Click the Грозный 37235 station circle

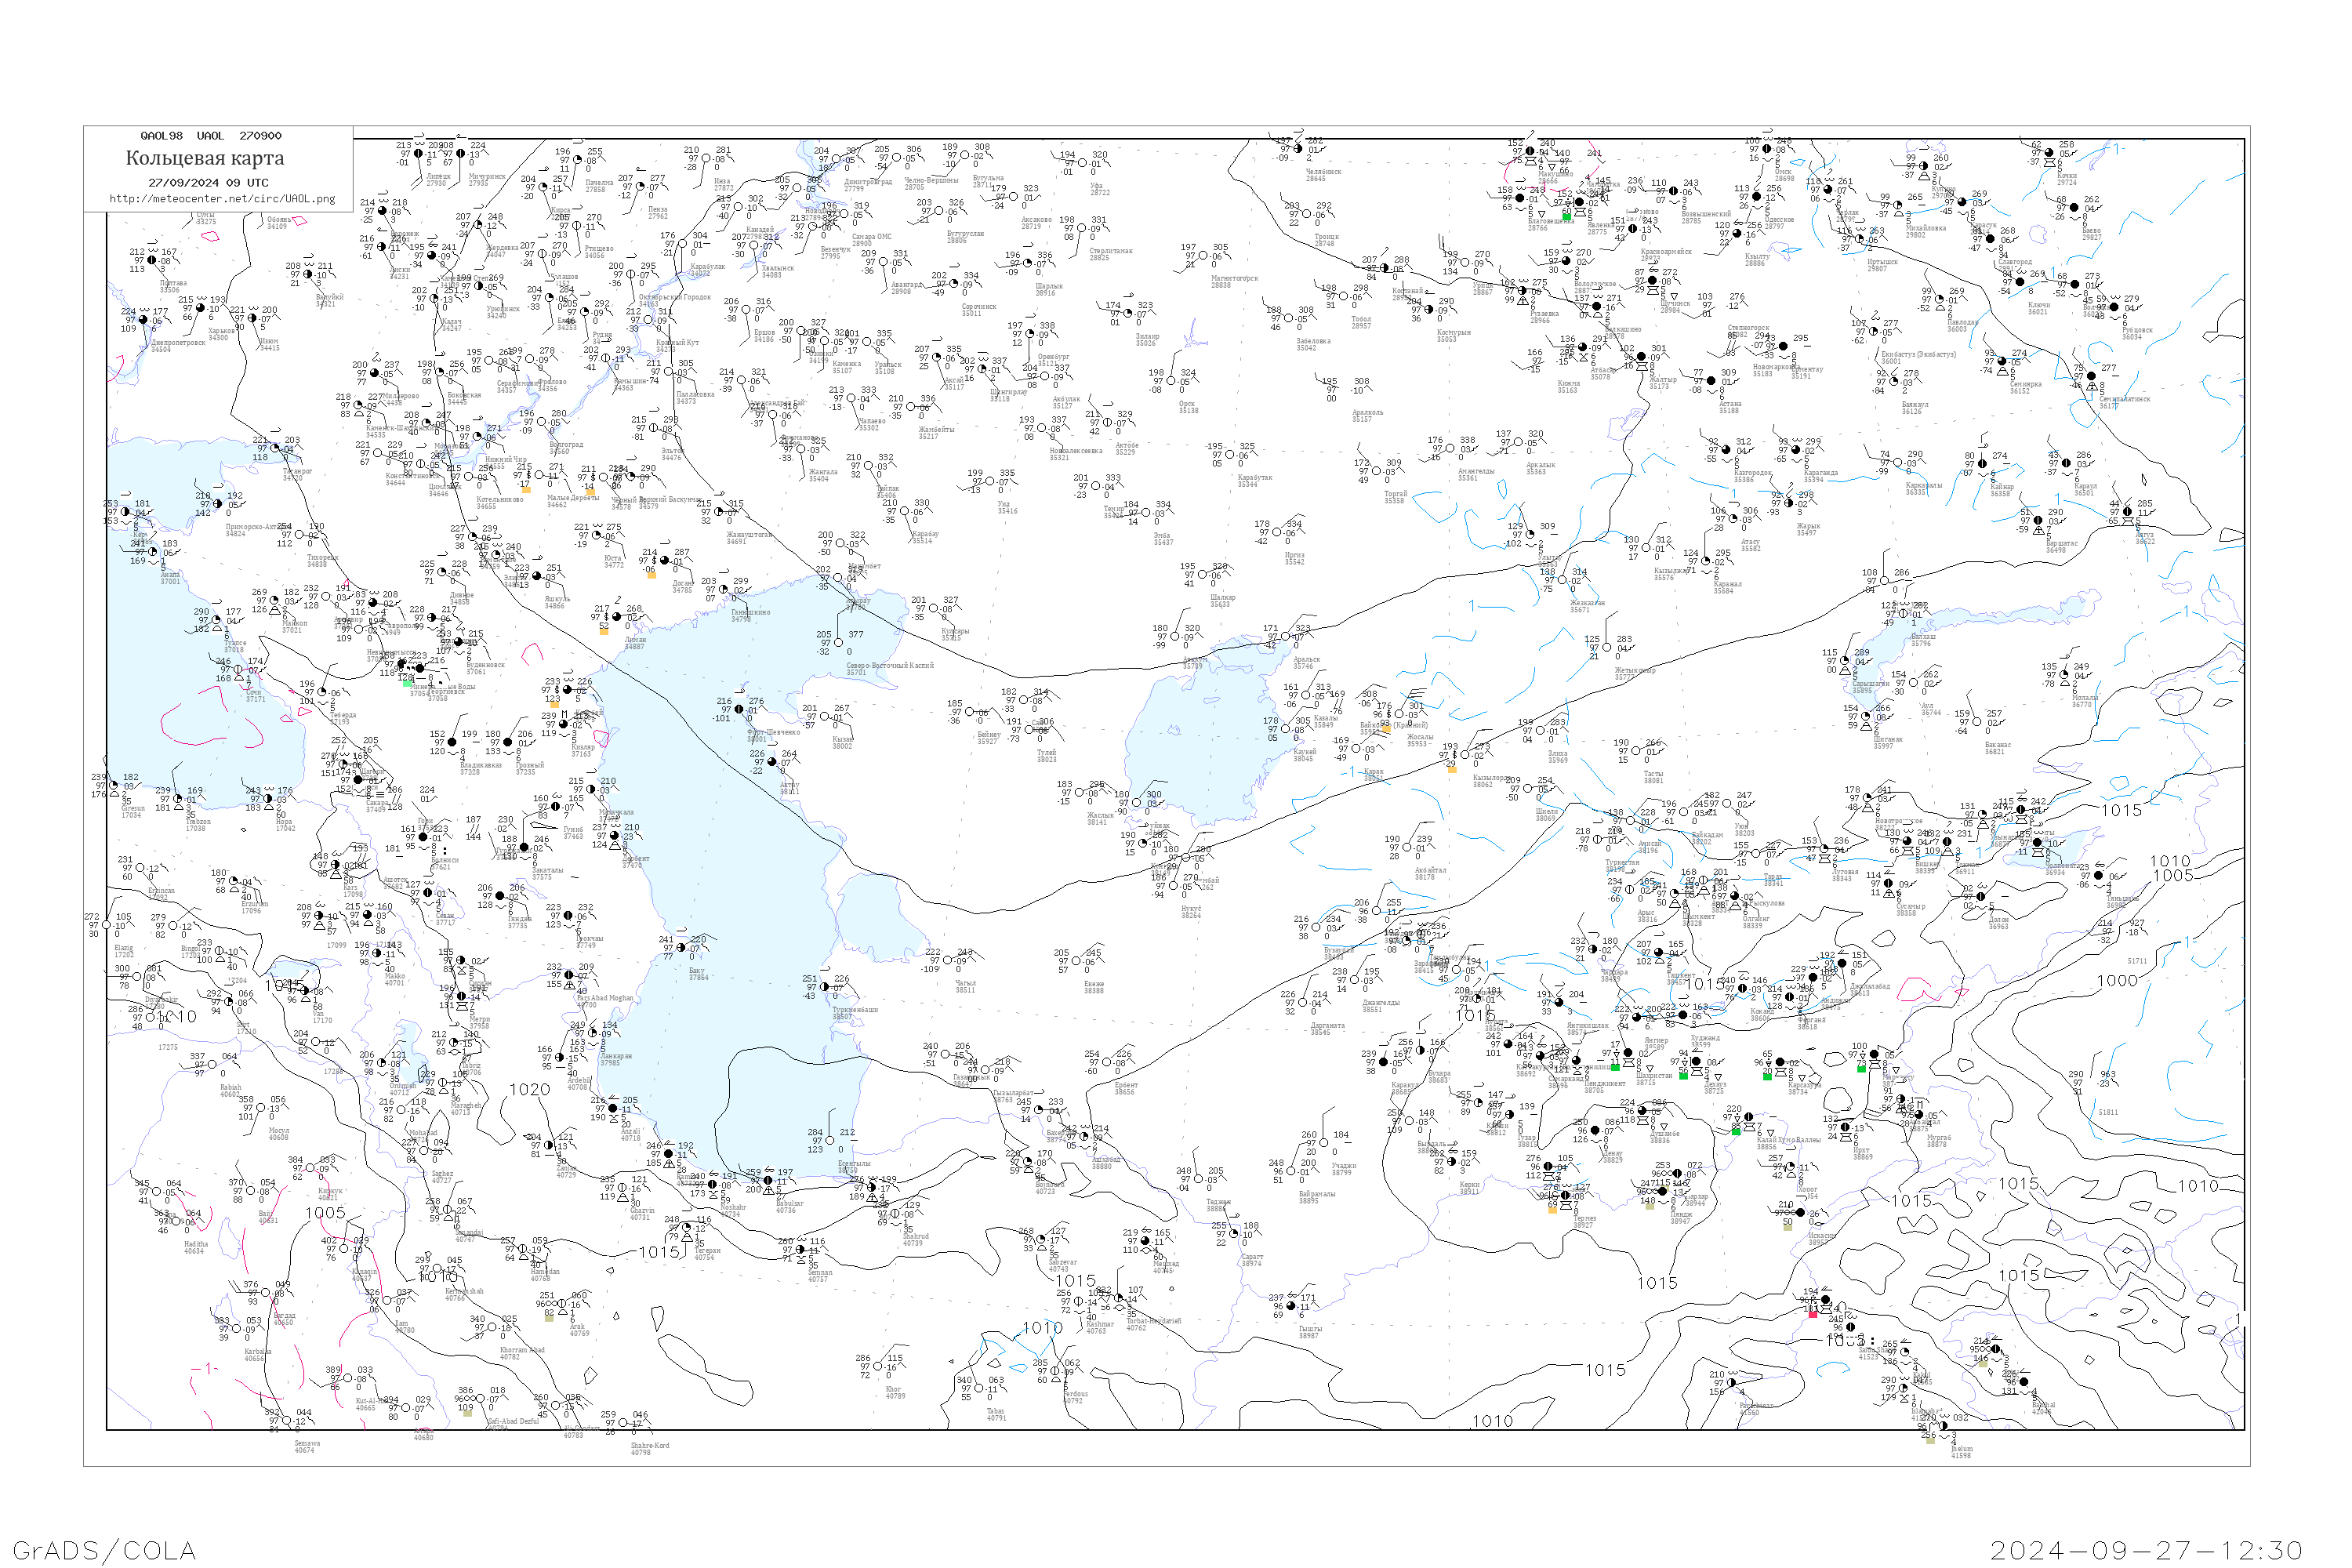(509, 743)
